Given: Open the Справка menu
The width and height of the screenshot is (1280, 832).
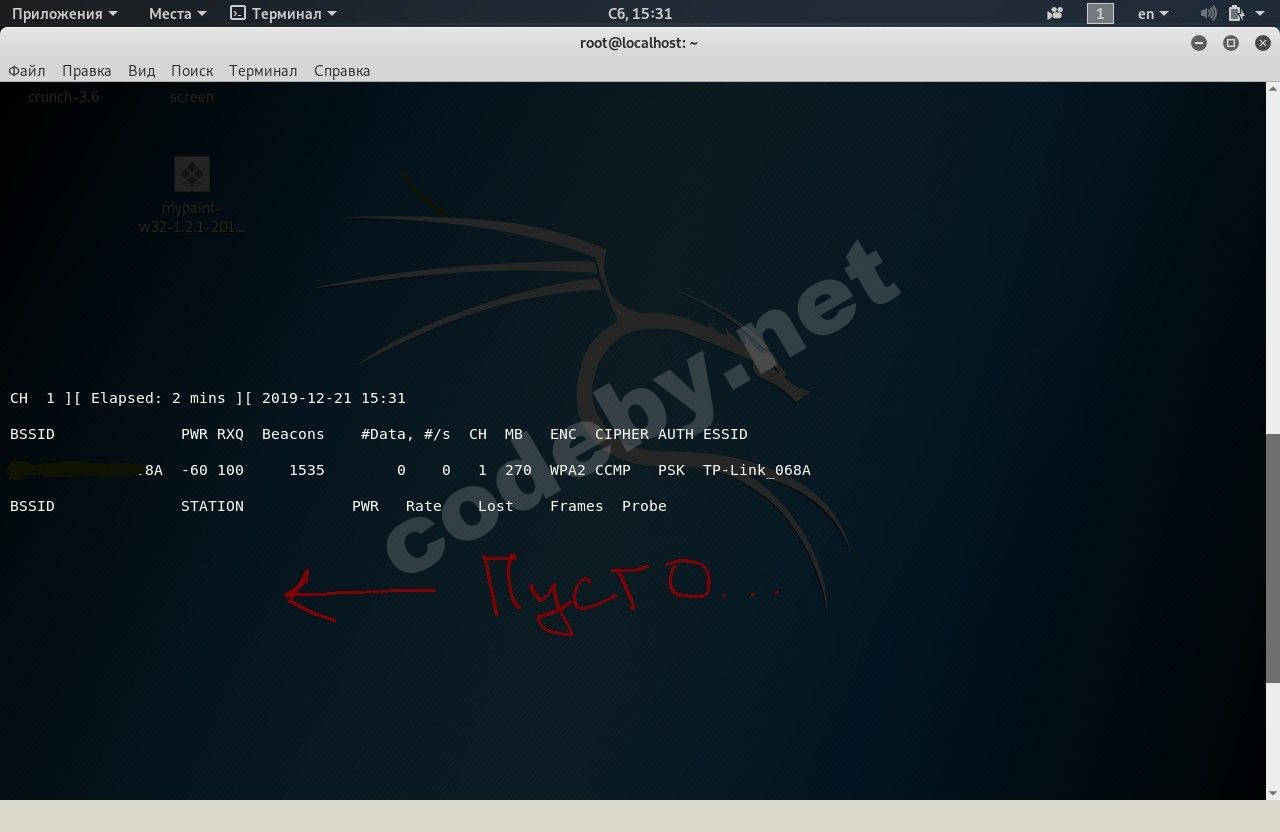Looking at the screenshot, I should pyautogui.click(x=342, y=71).
